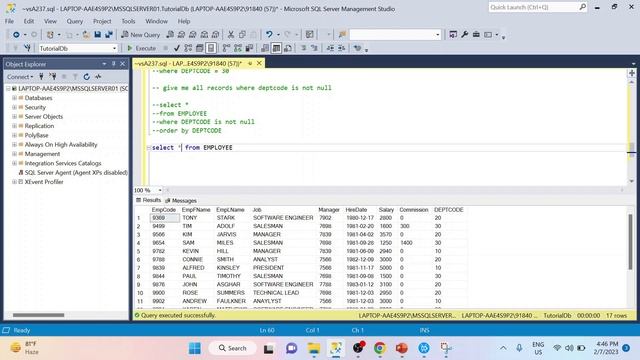Uncomment the selected lines
Image resolution: width=640 pixels, height=360 pixels.
coord(314,48)
